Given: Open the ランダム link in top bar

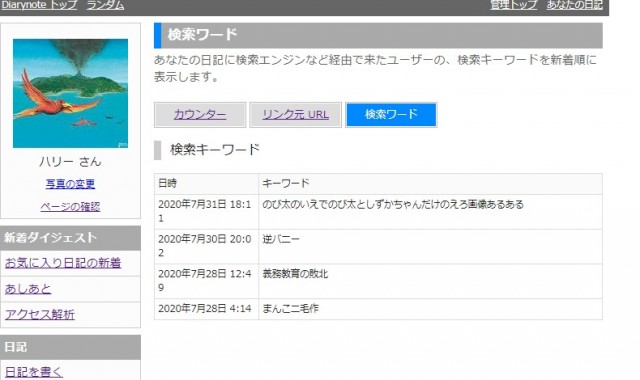Looking at the screenshot, I should point(106,5).
